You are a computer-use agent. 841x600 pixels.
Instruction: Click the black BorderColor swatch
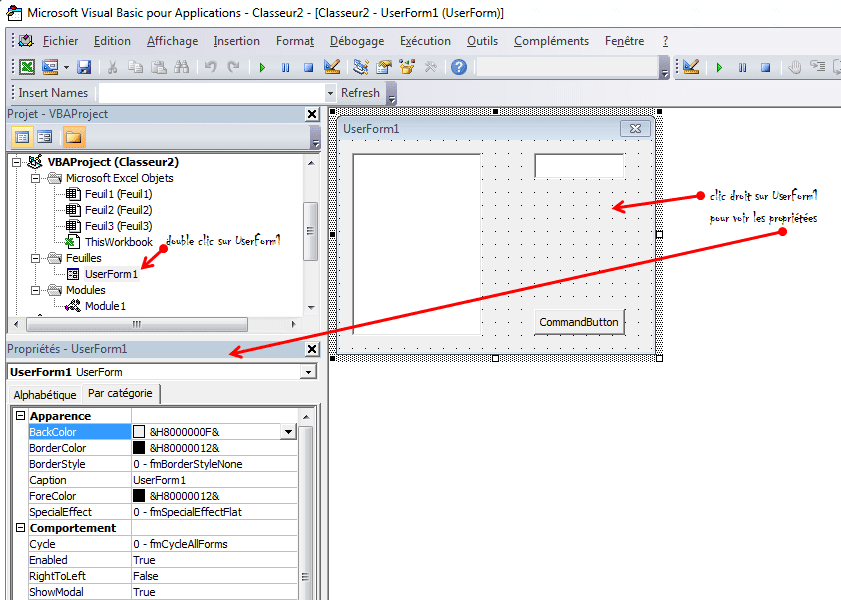[x=139, y=448]
